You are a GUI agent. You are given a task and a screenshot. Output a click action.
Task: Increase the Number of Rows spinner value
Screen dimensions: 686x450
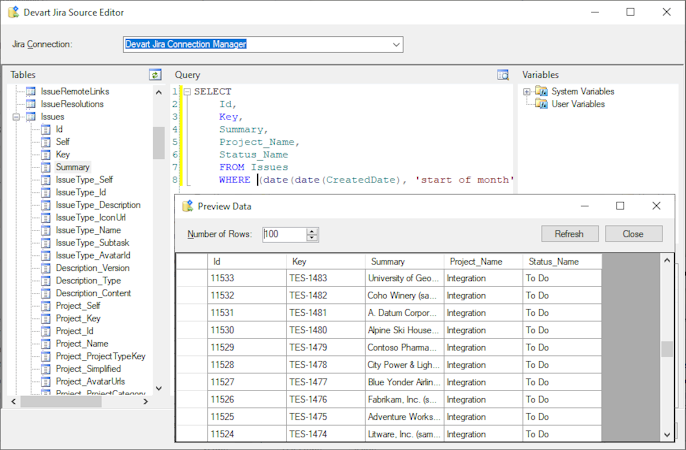313,230
